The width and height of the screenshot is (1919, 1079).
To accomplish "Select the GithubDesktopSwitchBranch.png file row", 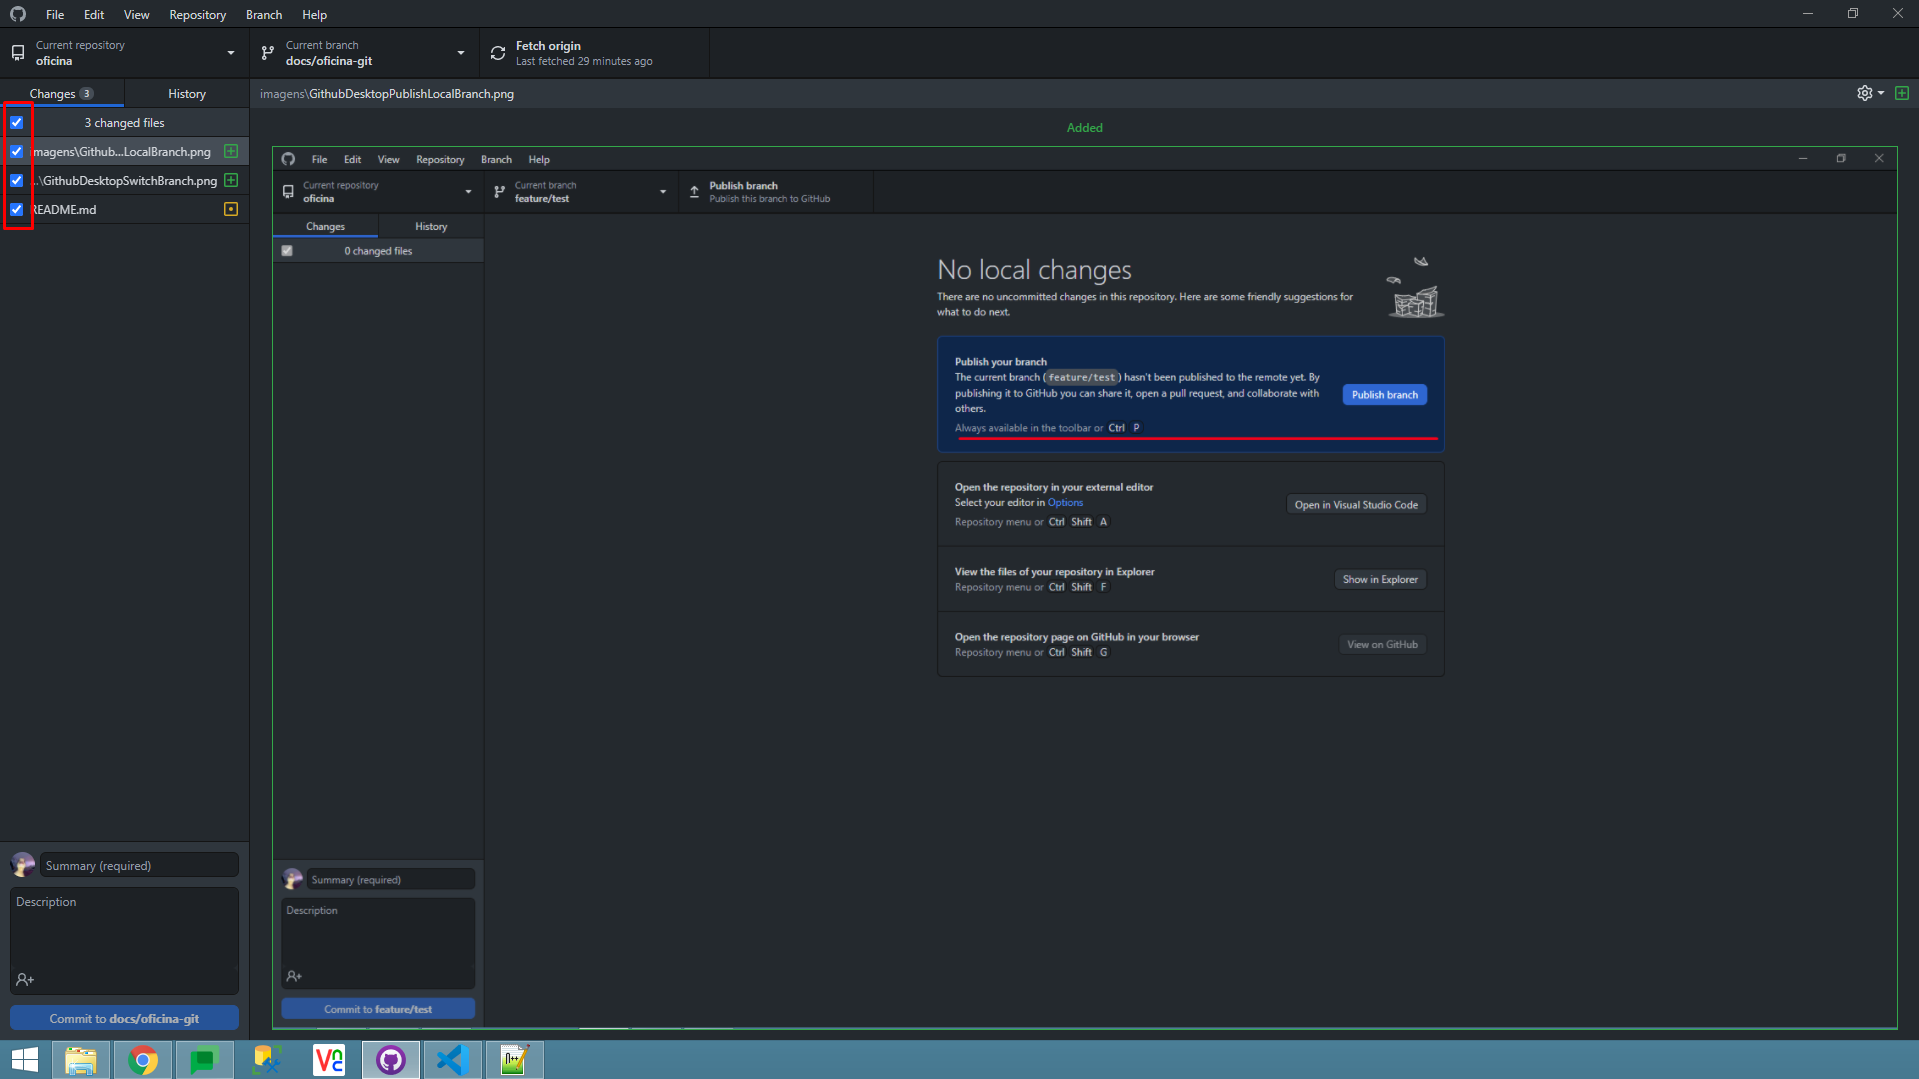I will [124, 180].
